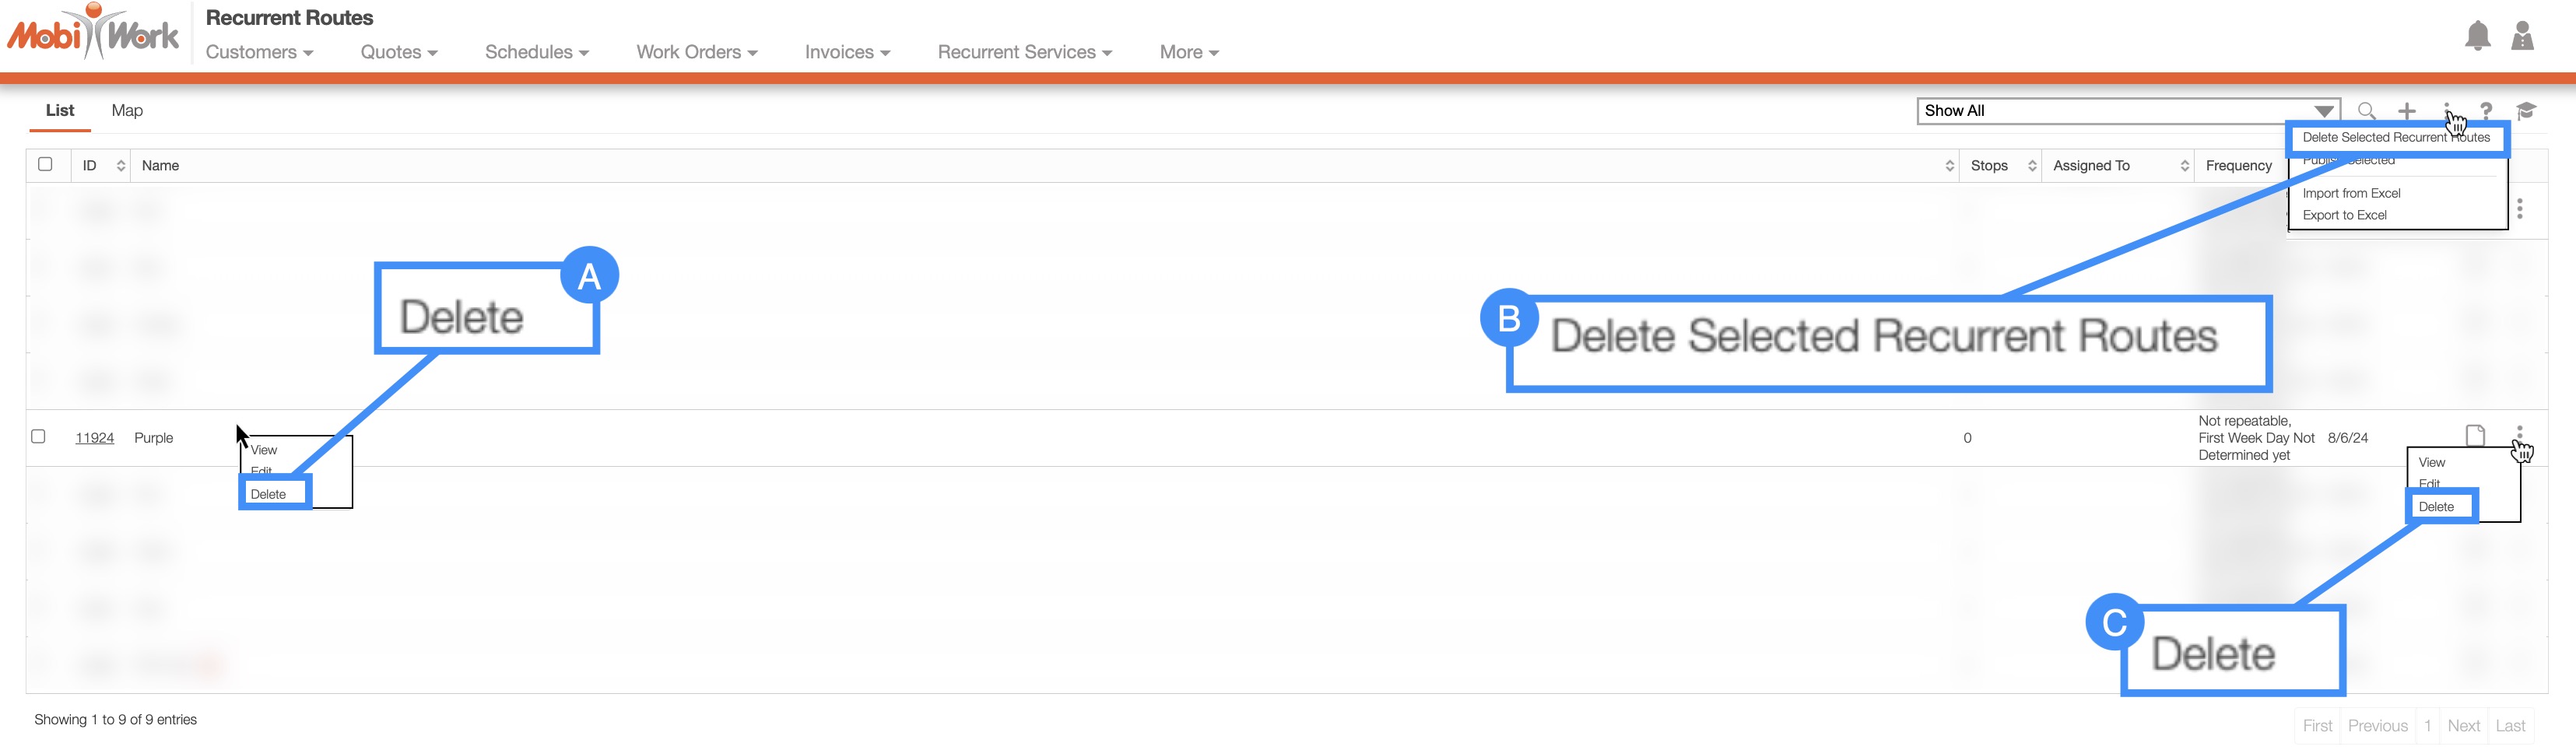This screenshot has width=2576, height=750.
Task: Switch to the Map tab
Action: [x=127, y=110]
